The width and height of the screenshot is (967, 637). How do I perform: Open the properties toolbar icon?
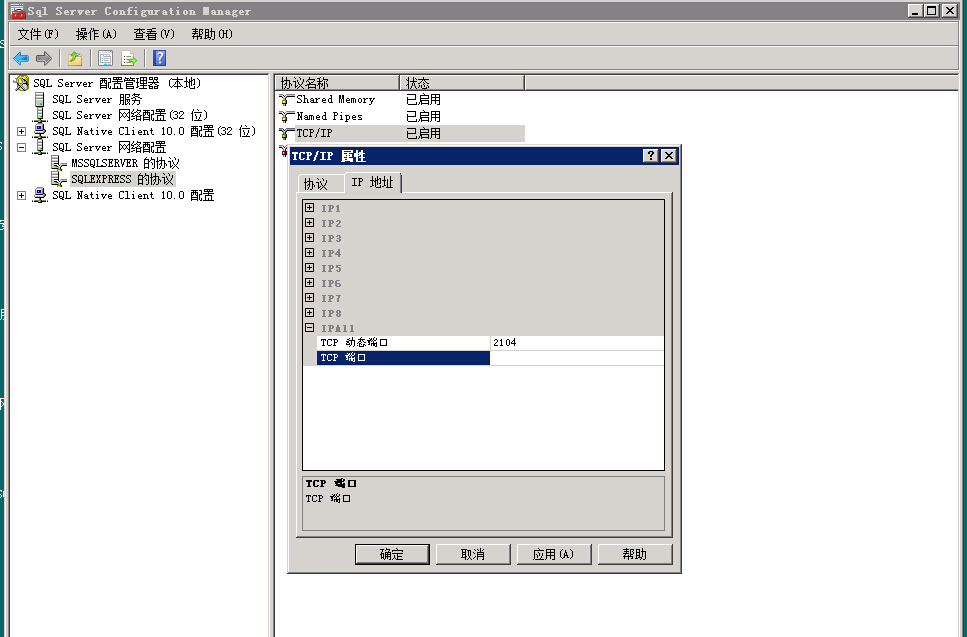point(105,59)
